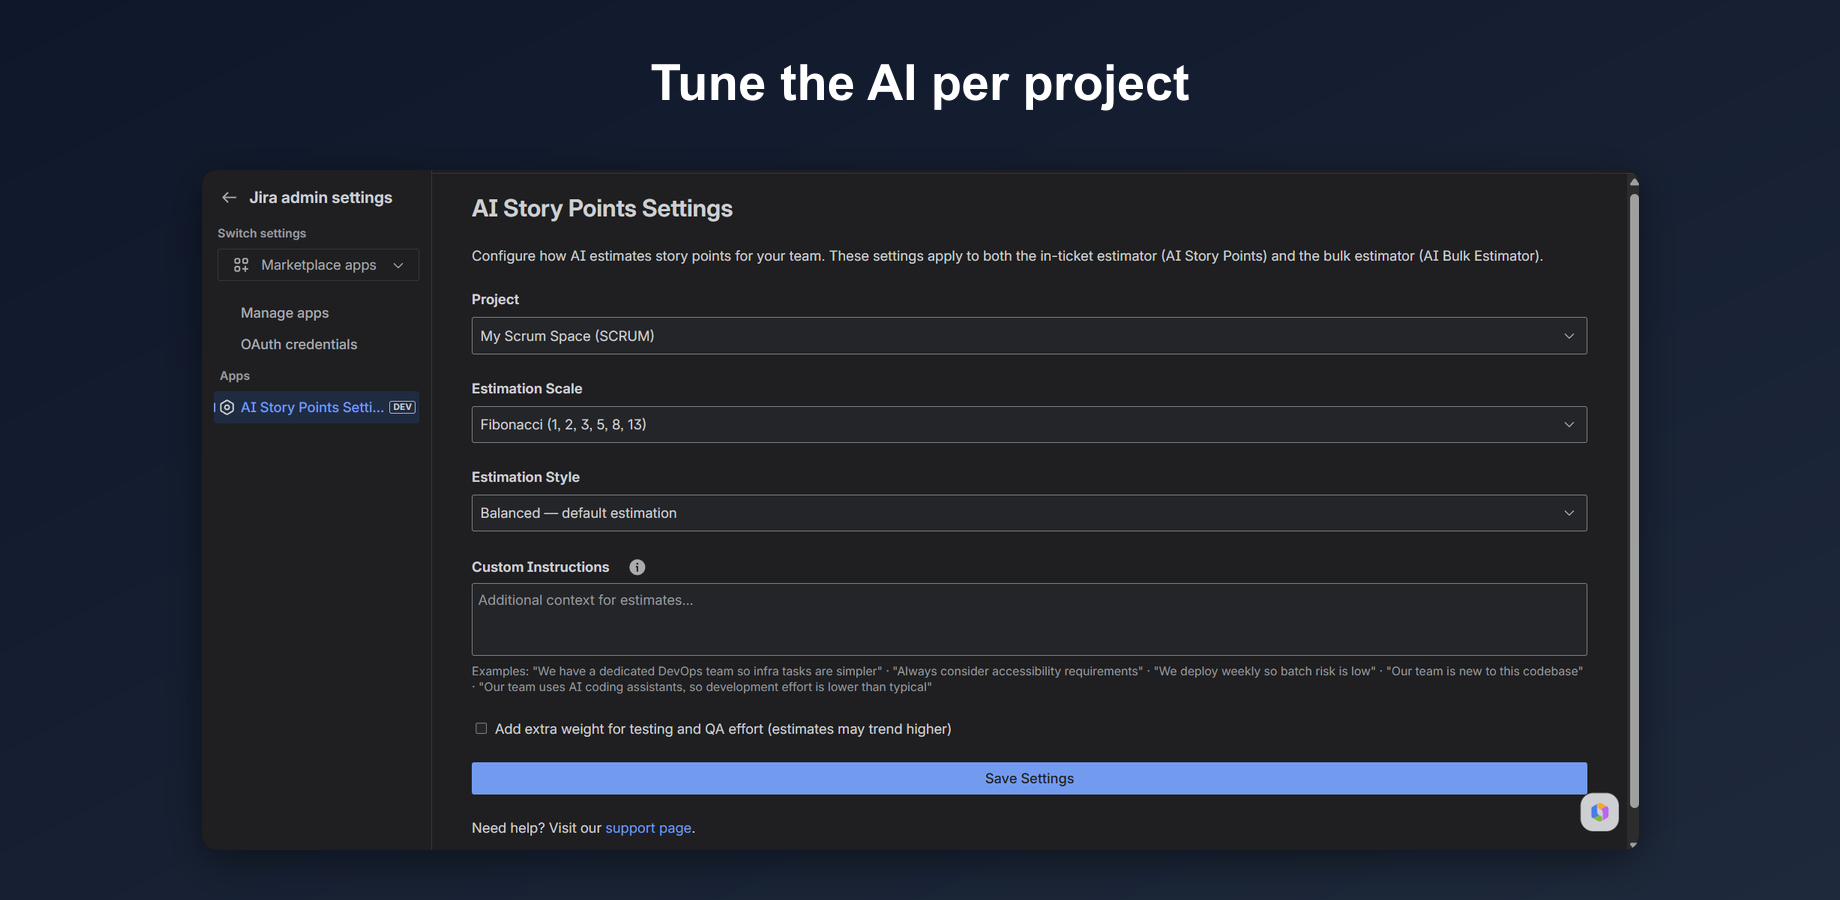Image resolution: width=1840 pixels, height=900 pixels.
Task: Click the scrollbar down arrow
Action: [x=1634, y=844]
